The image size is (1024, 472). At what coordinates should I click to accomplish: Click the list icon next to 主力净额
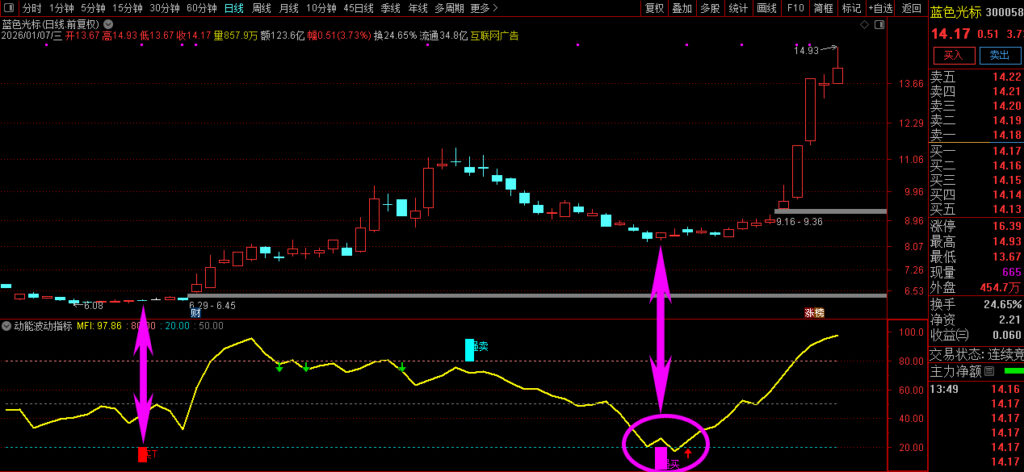tap(987, 371)
